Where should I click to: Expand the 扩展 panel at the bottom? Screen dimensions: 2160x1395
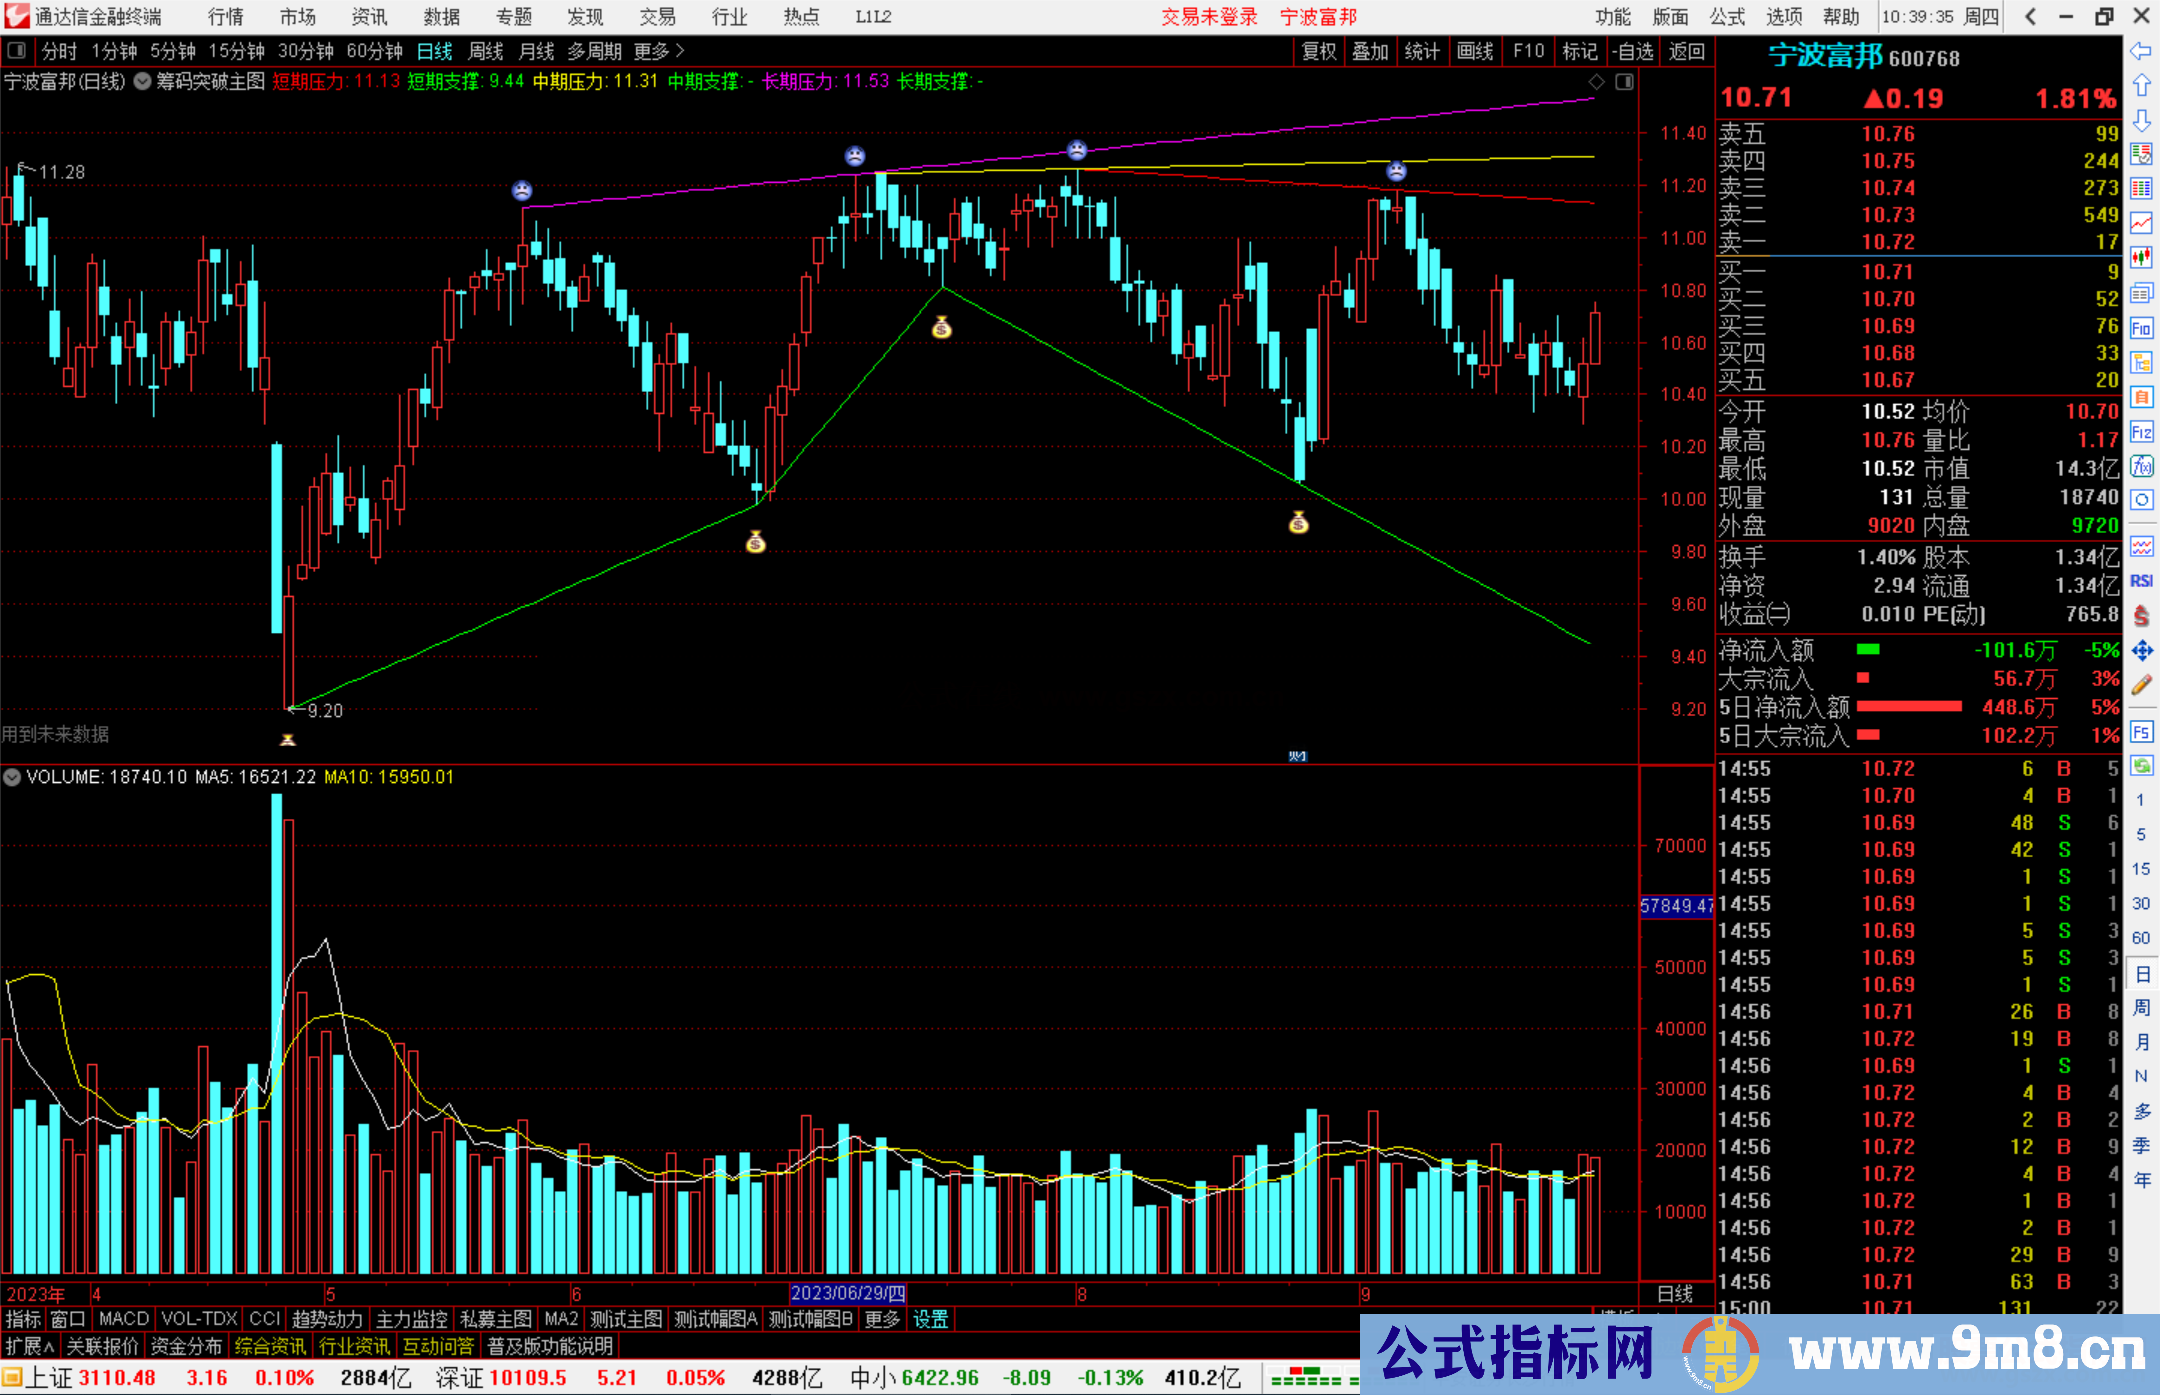pos(30,1346)
